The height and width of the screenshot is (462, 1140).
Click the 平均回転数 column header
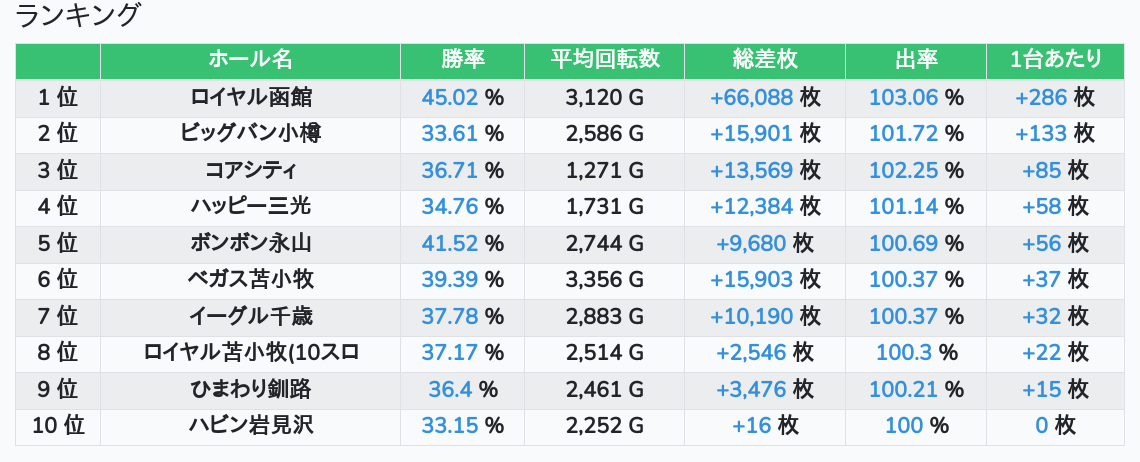604,60
